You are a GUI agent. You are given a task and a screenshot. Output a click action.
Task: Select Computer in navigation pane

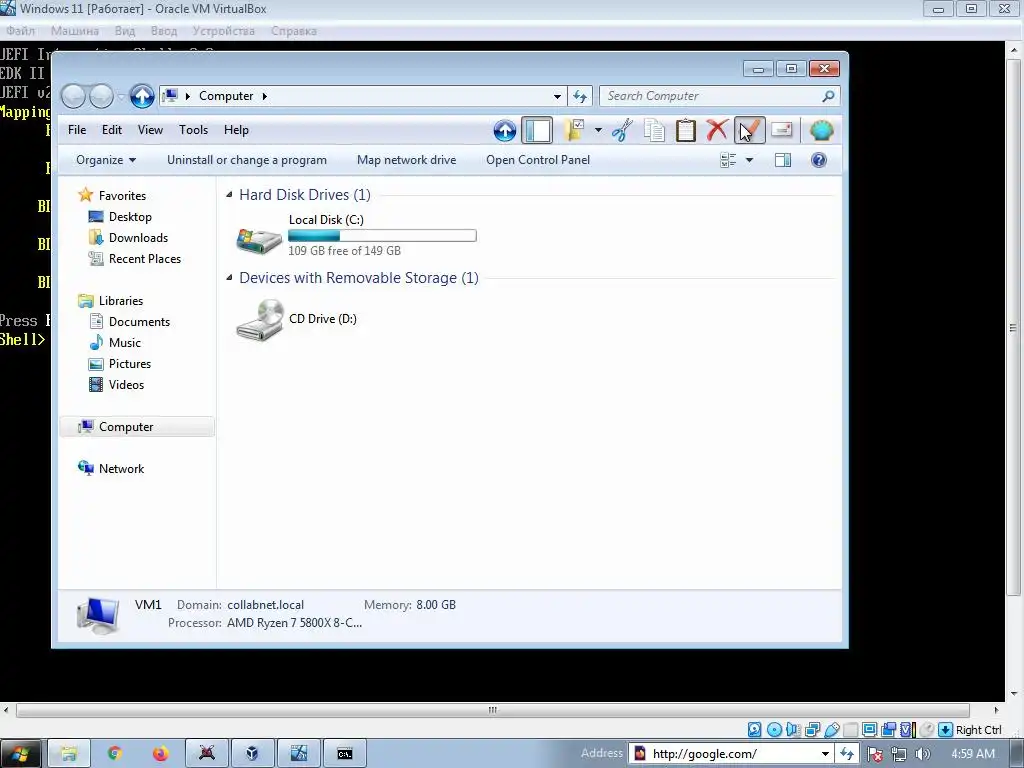[x=136, y=426]
